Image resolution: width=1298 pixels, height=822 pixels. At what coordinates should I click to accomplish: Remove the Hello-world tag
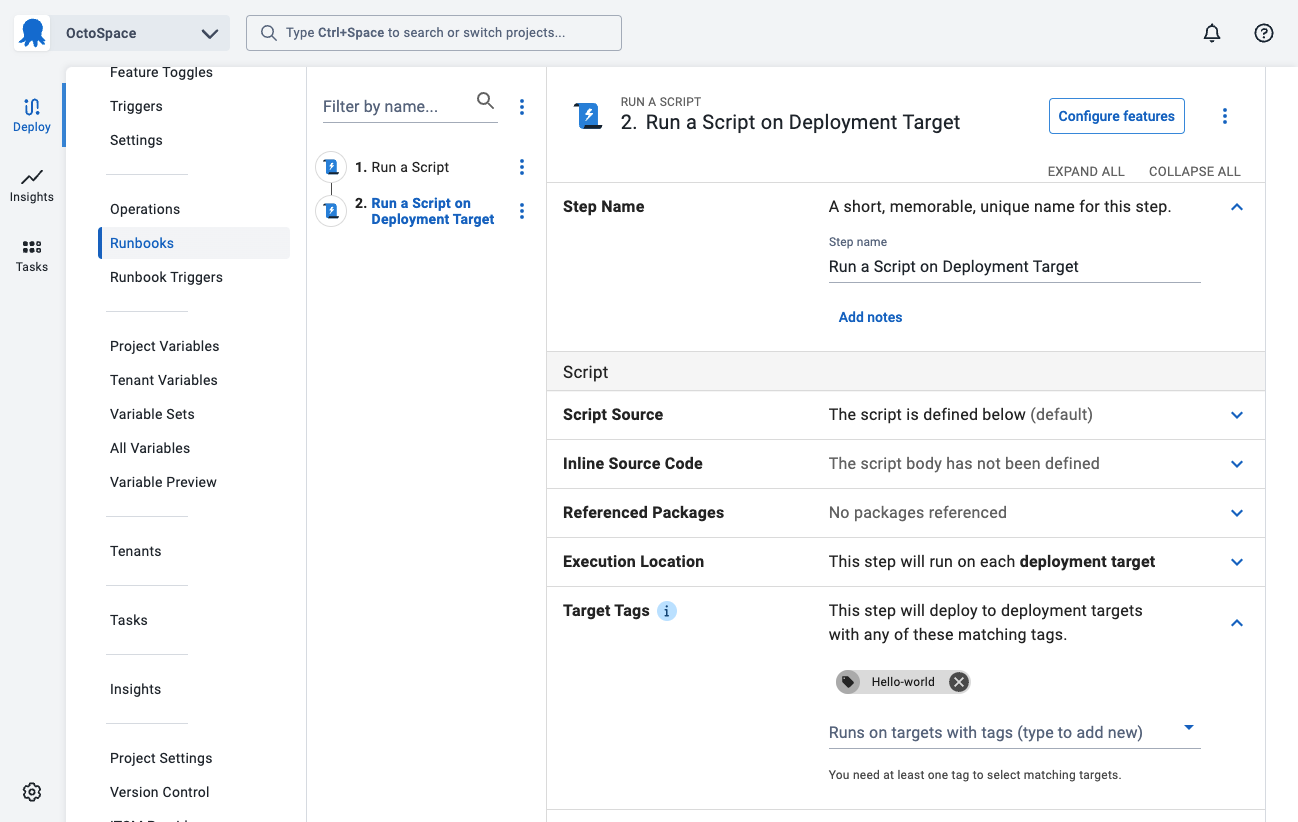tap(959, 682)
